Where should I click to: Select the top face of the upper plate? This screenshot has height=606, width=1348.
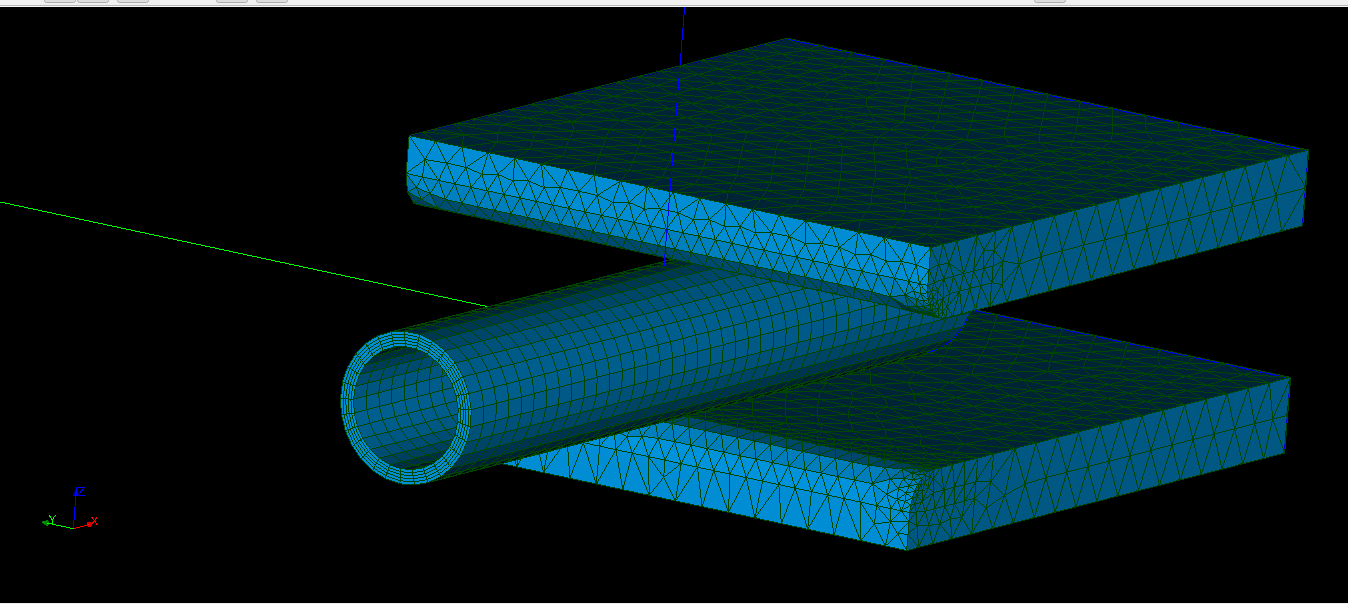(x=850, y=130)
